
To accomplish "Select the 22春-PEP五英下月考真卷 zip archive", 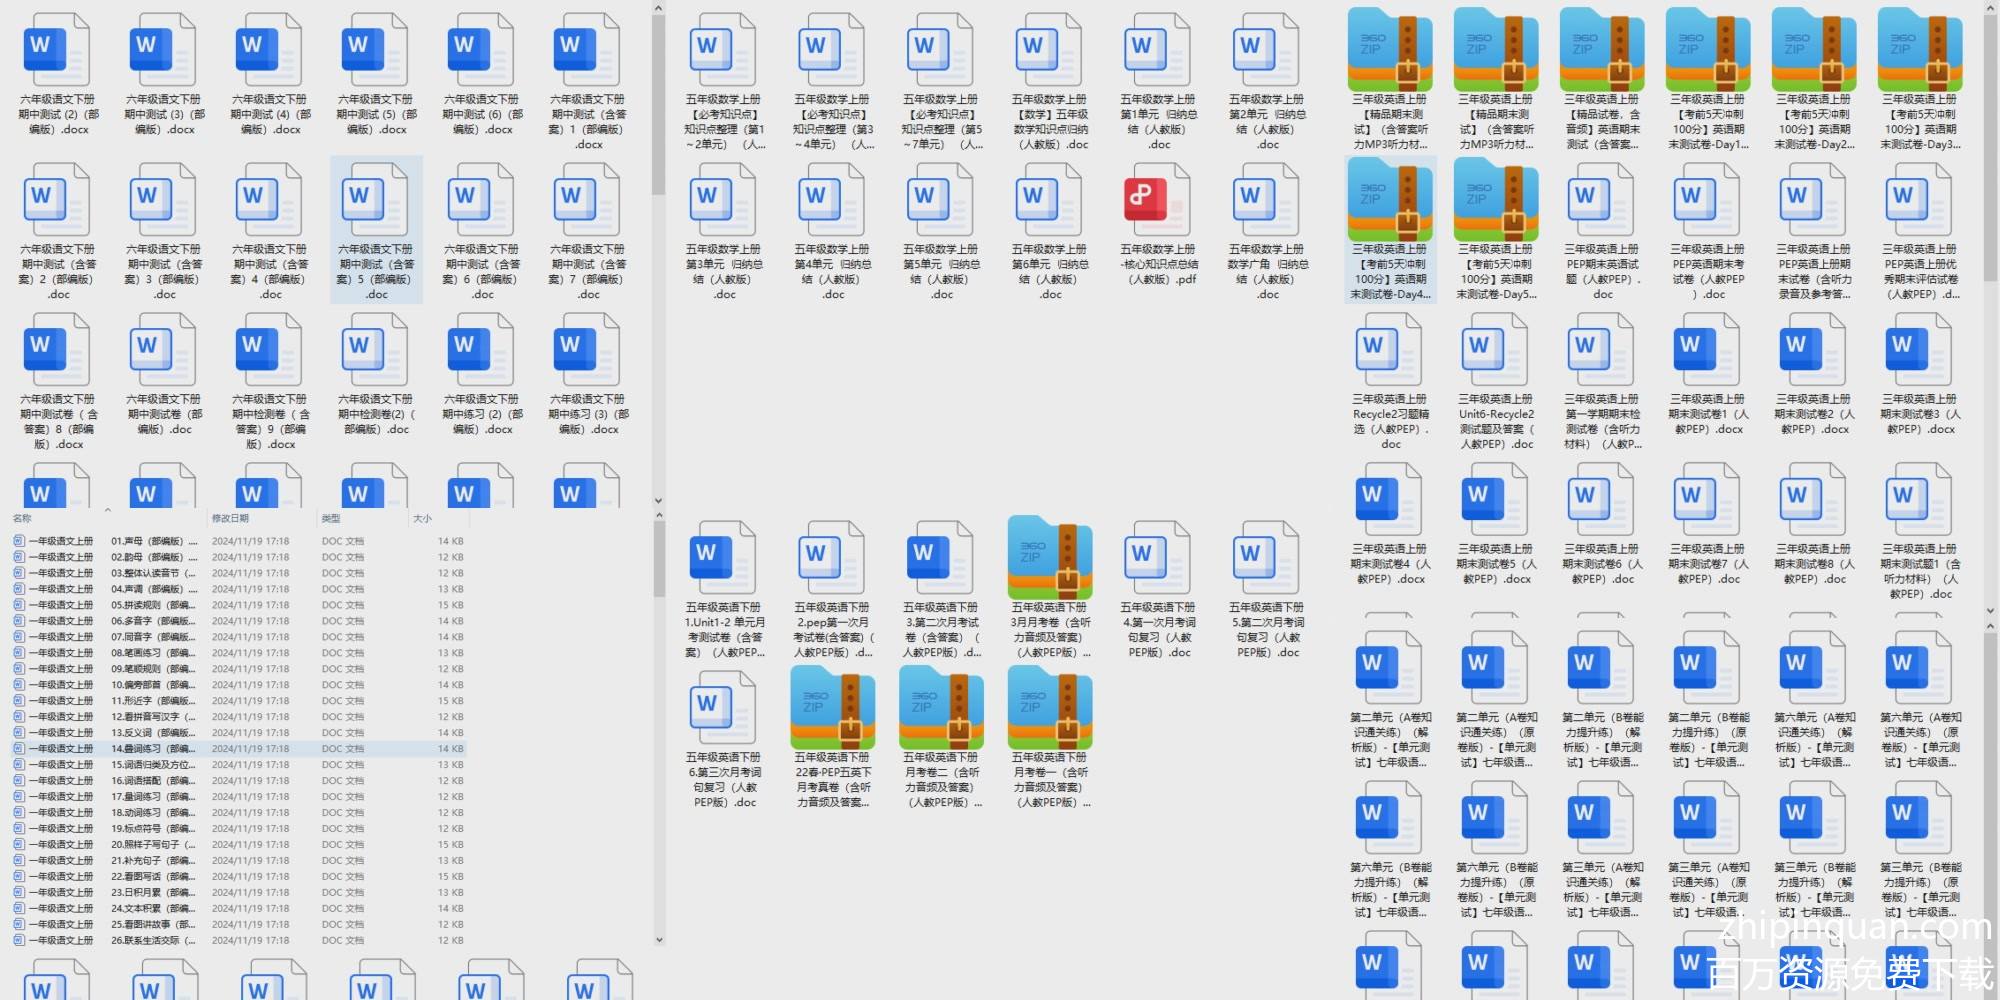I will pos(833,710).
